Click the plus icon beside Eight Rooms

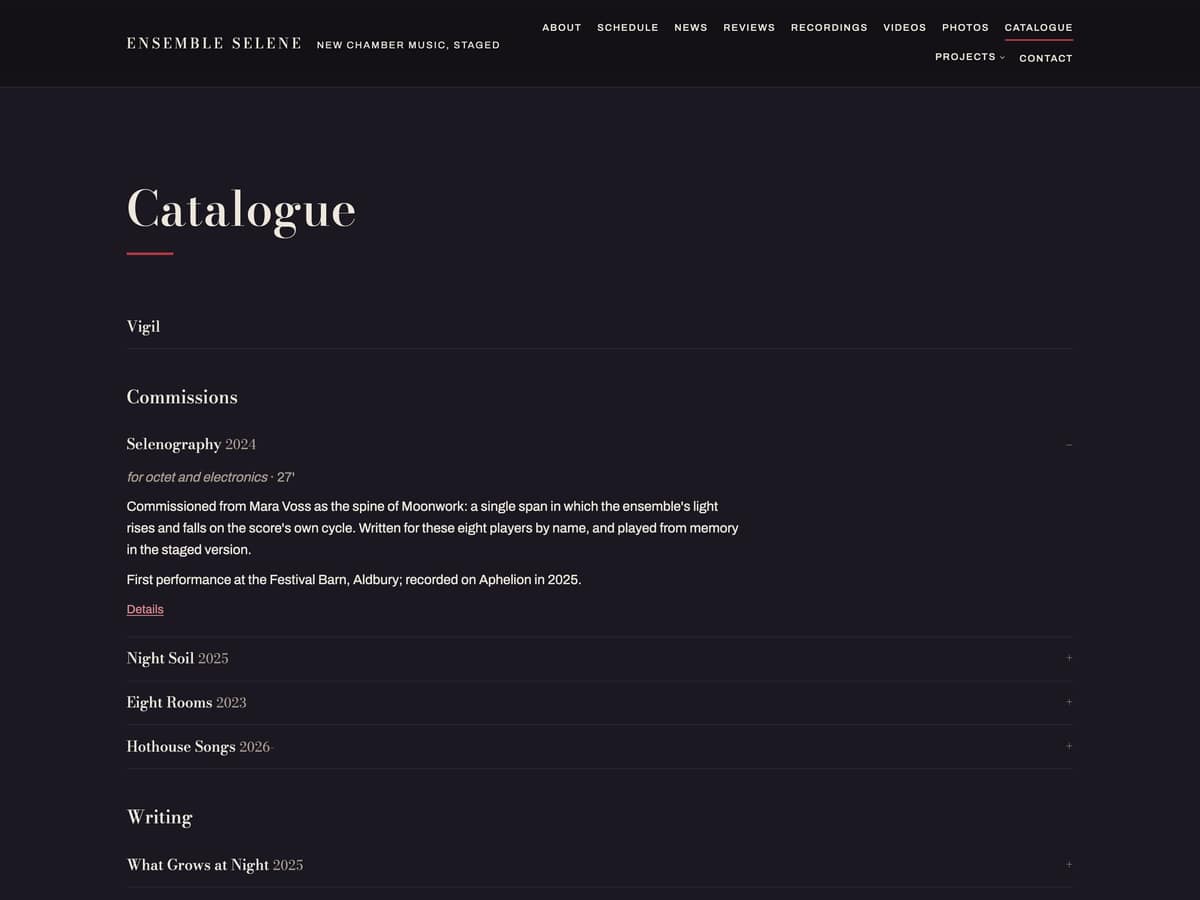[x=1068, y=702]
